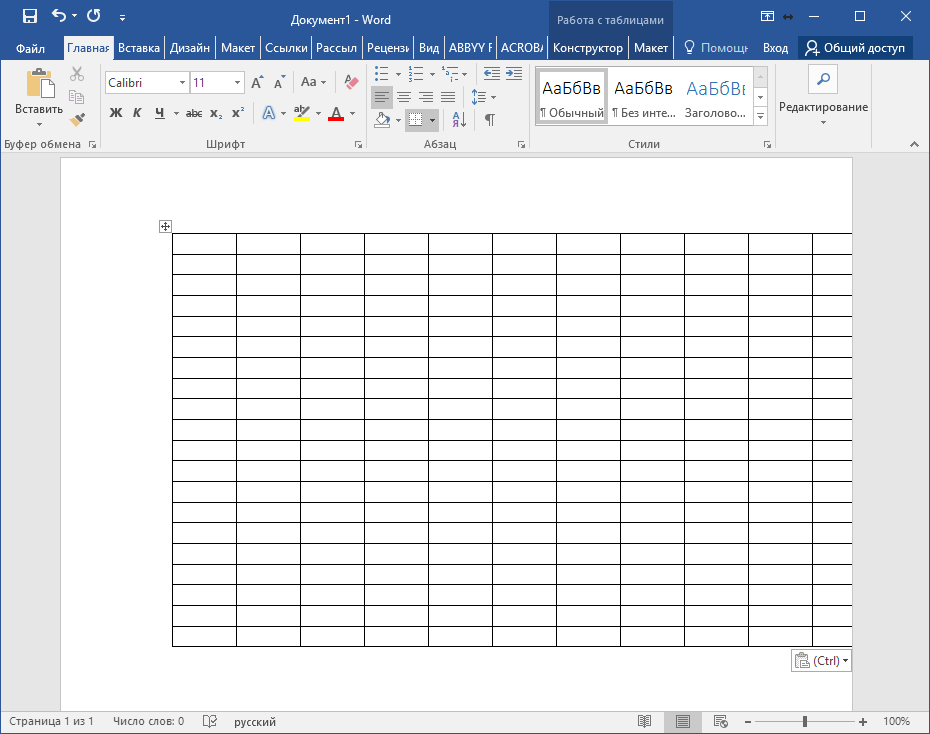Clear formatting with the eraser icon
The width and height of the screenshot is (930, 734).
point(350,82)
